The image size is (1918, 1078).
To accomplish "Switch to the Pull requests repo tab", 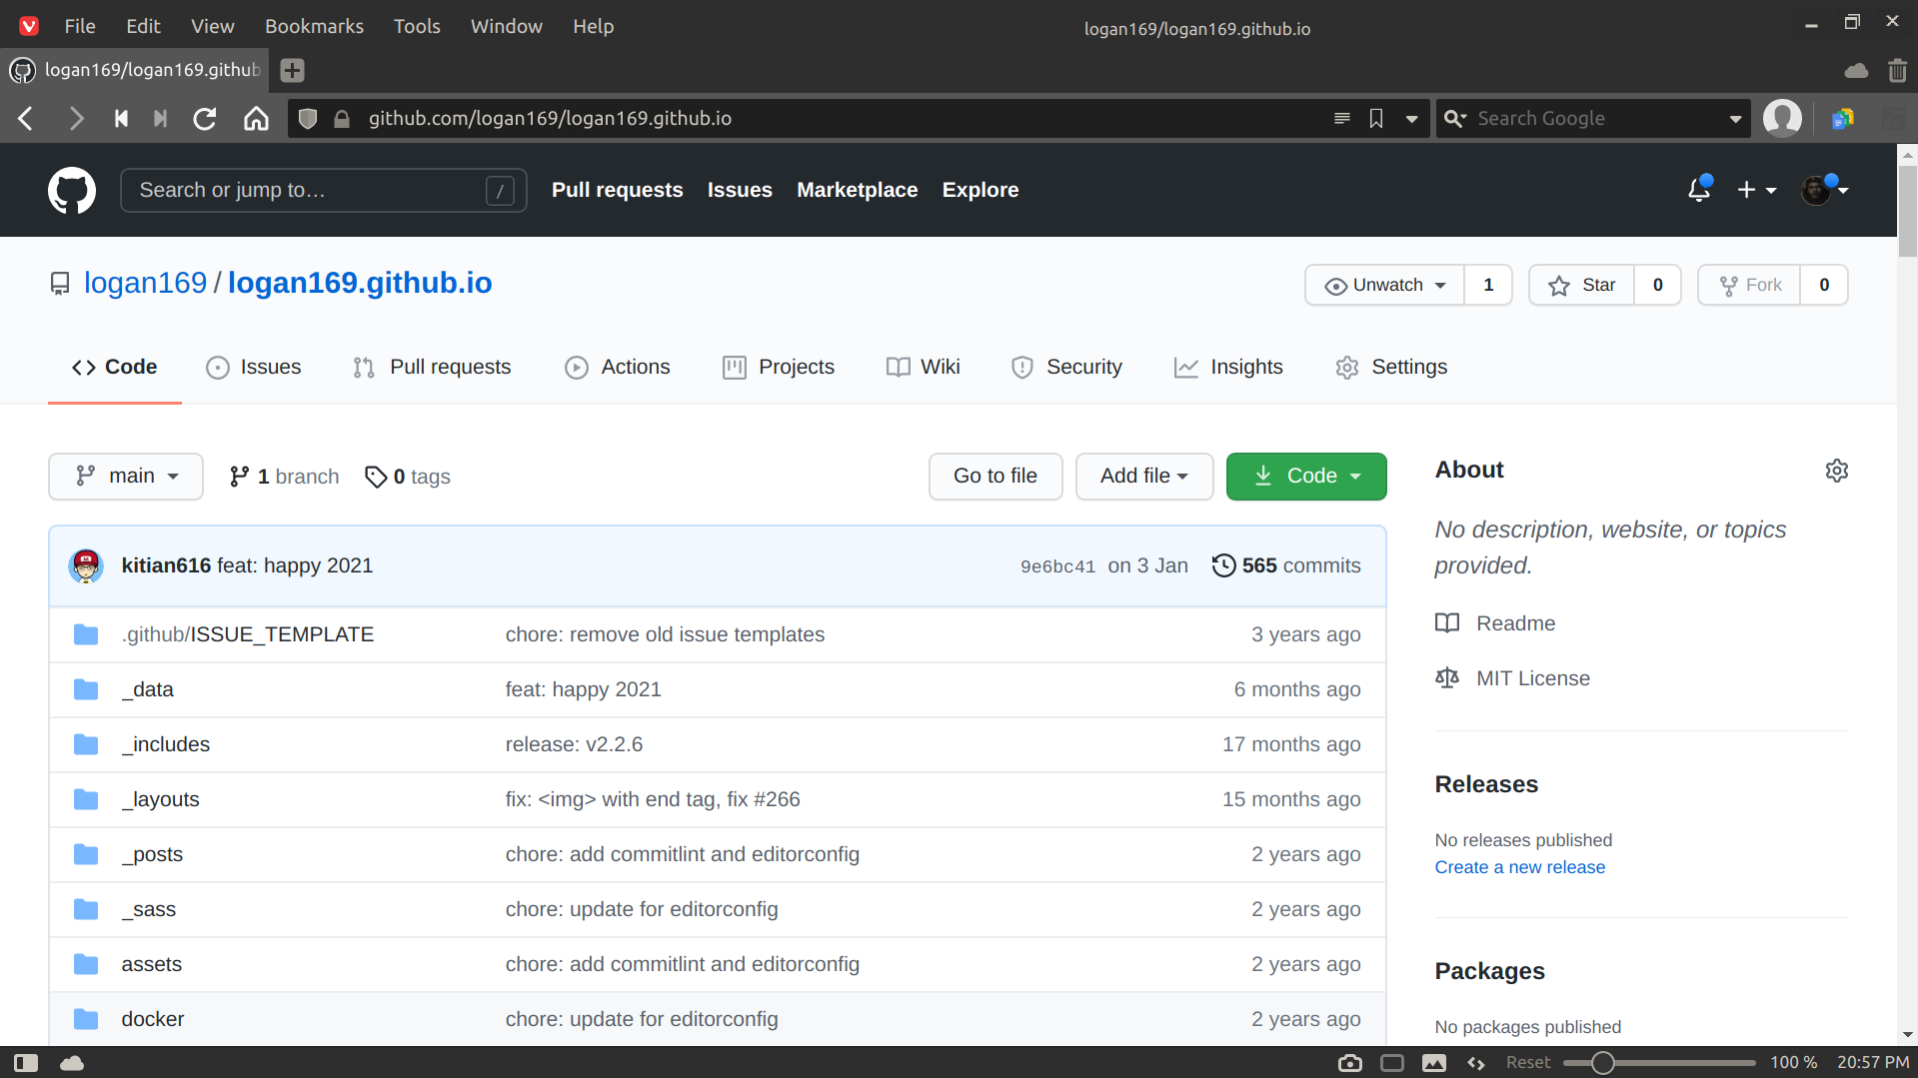I will (432, 367).
